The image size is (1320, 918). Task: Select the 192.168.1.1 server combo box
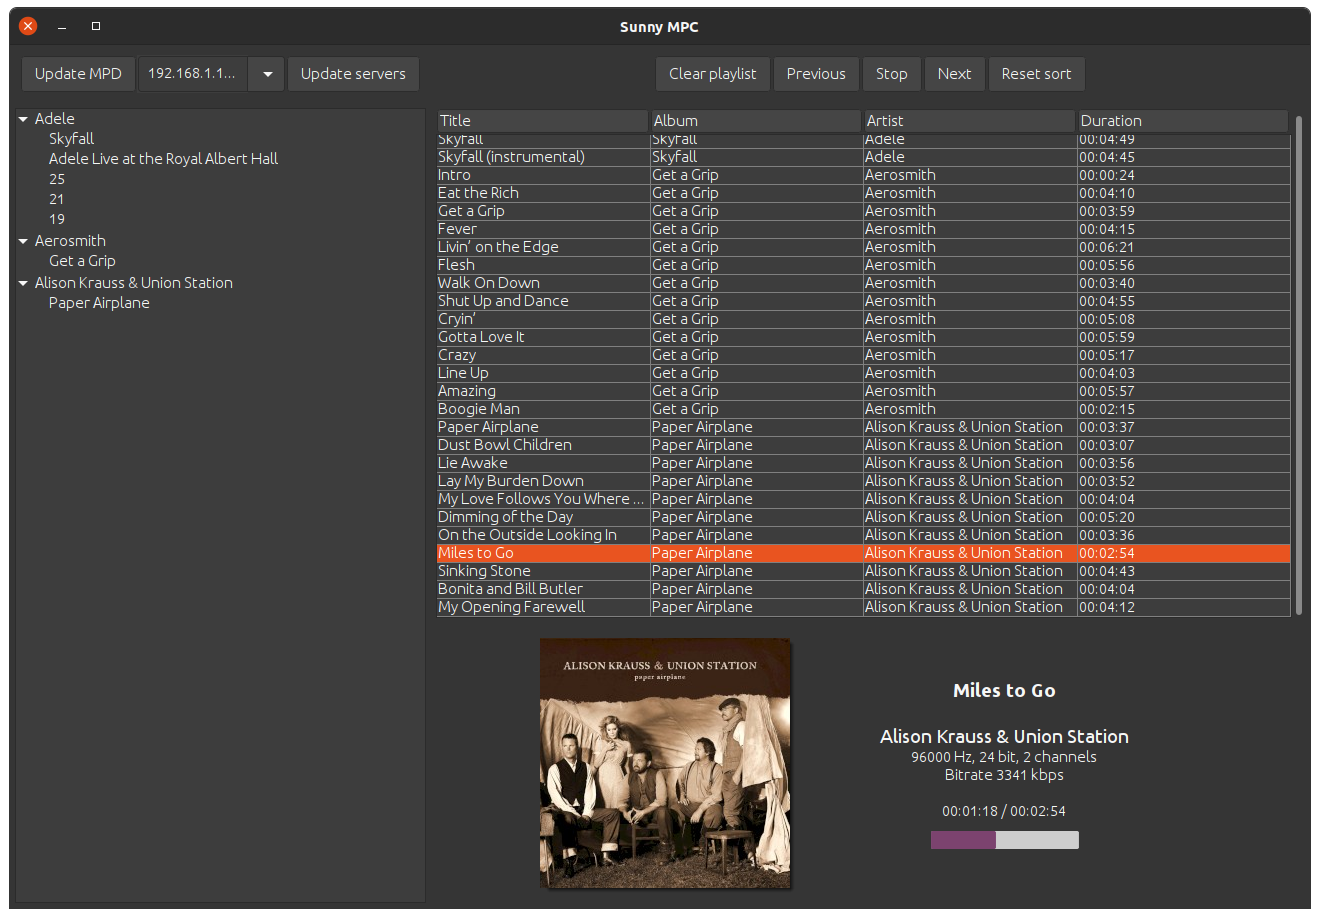(193, 74)
